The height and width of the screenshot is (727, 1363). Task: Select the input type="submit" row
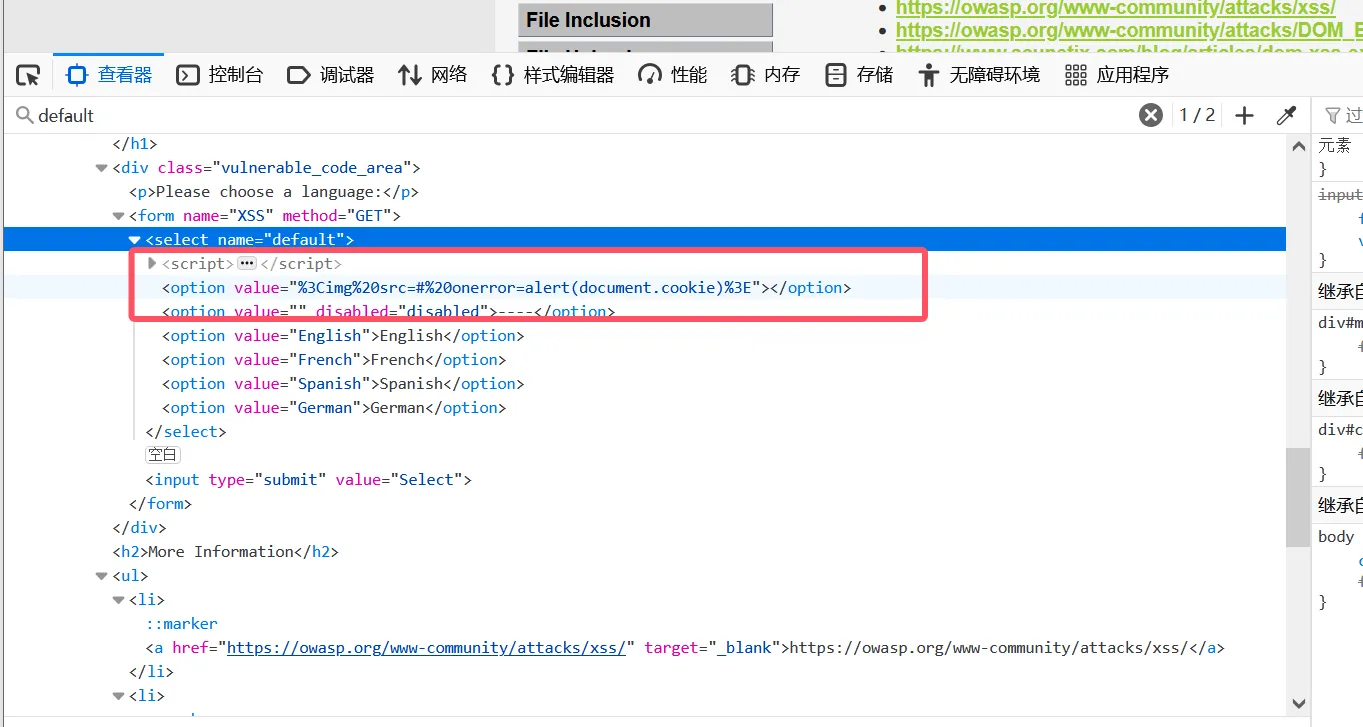point(645,480)
